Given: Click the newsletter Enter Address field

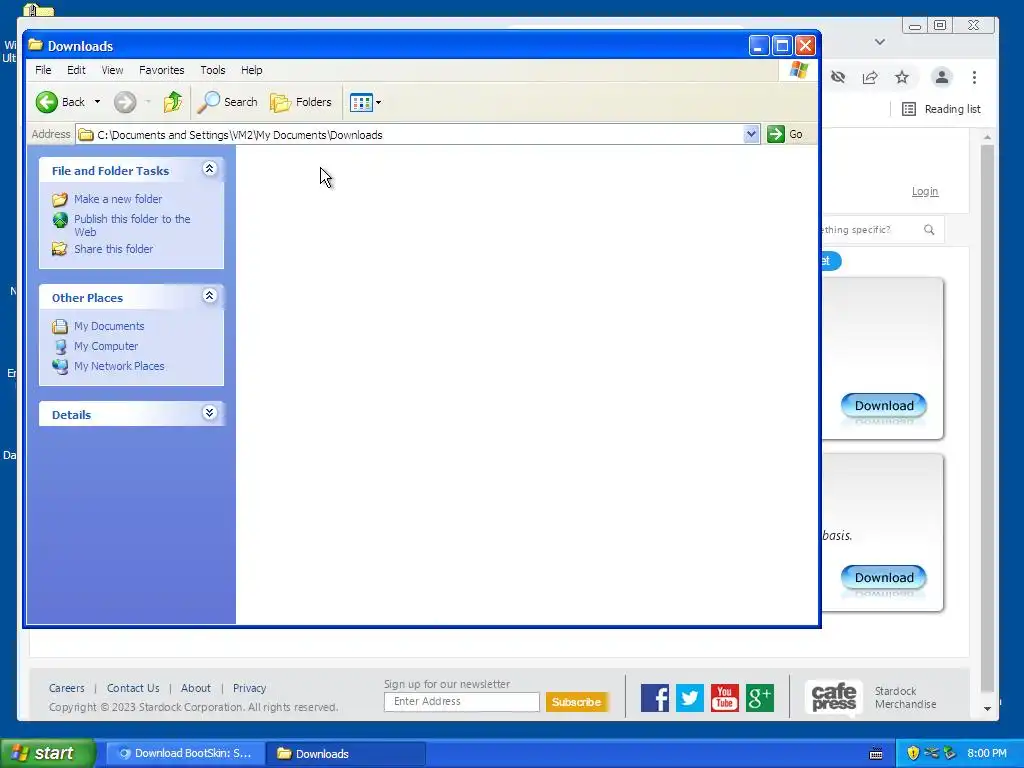Looking at the screenshot, I should click(462, 701).
